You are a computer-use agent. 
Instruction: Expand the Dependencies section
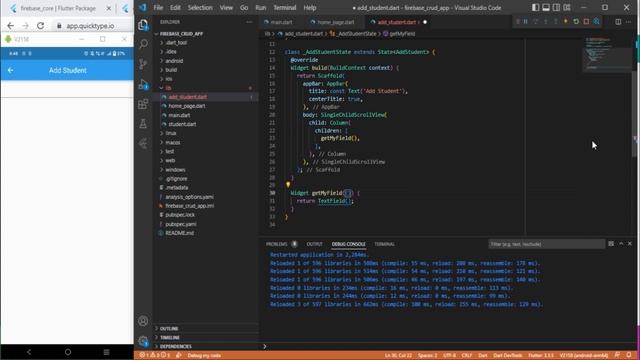click(x=176, y=347)
